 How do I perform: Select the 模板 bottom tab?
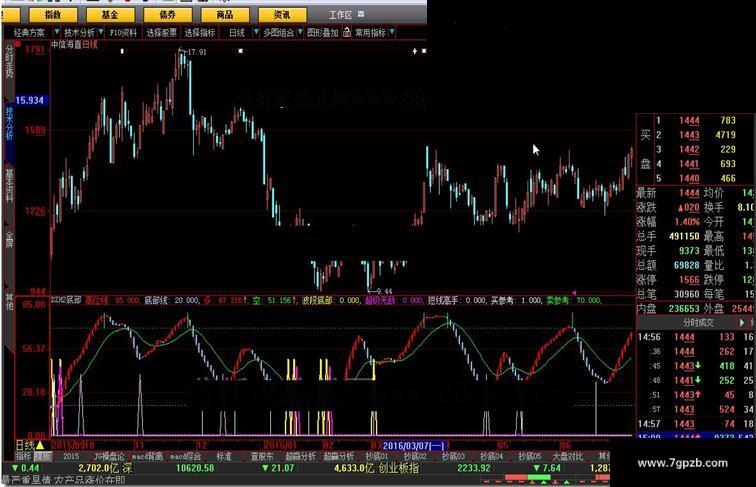pos(43,456)
